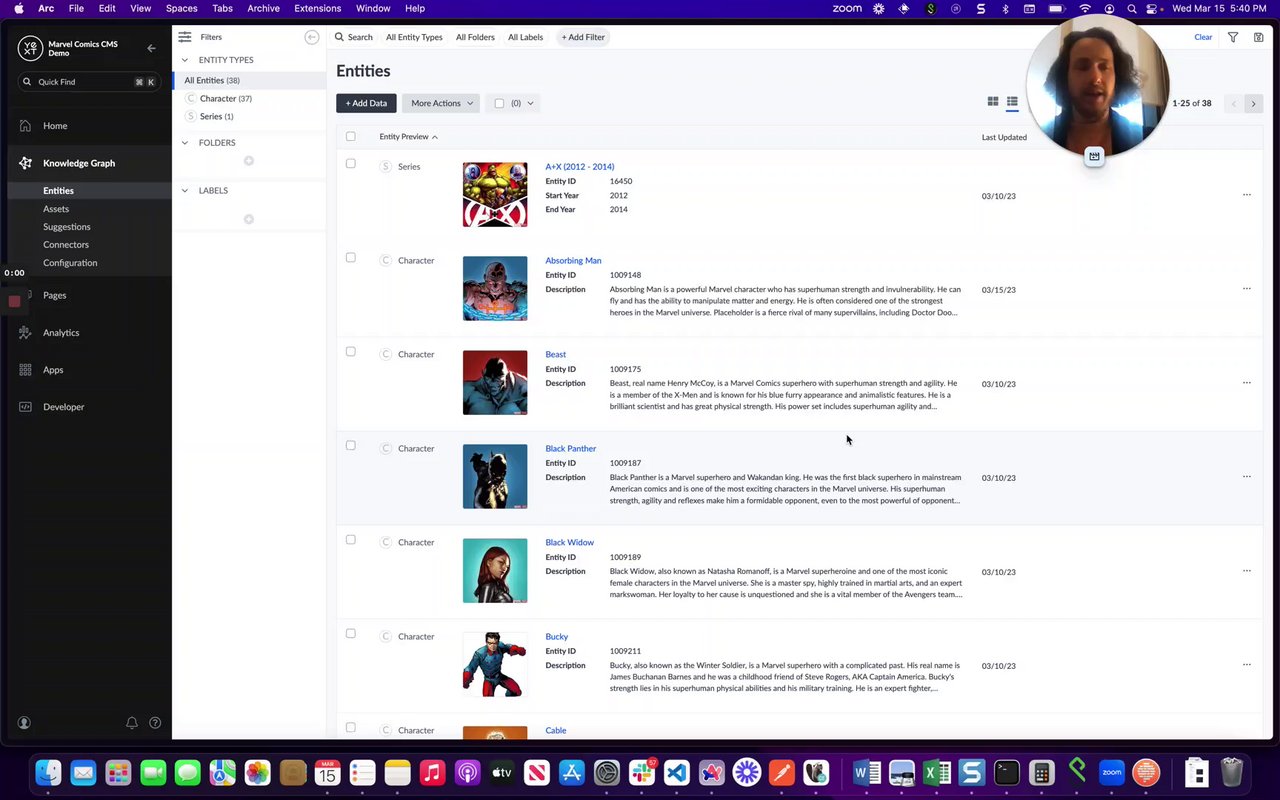Open the Absorbing Man entity link
This screenshot has width=1280, height=800.
coord(573,260)
